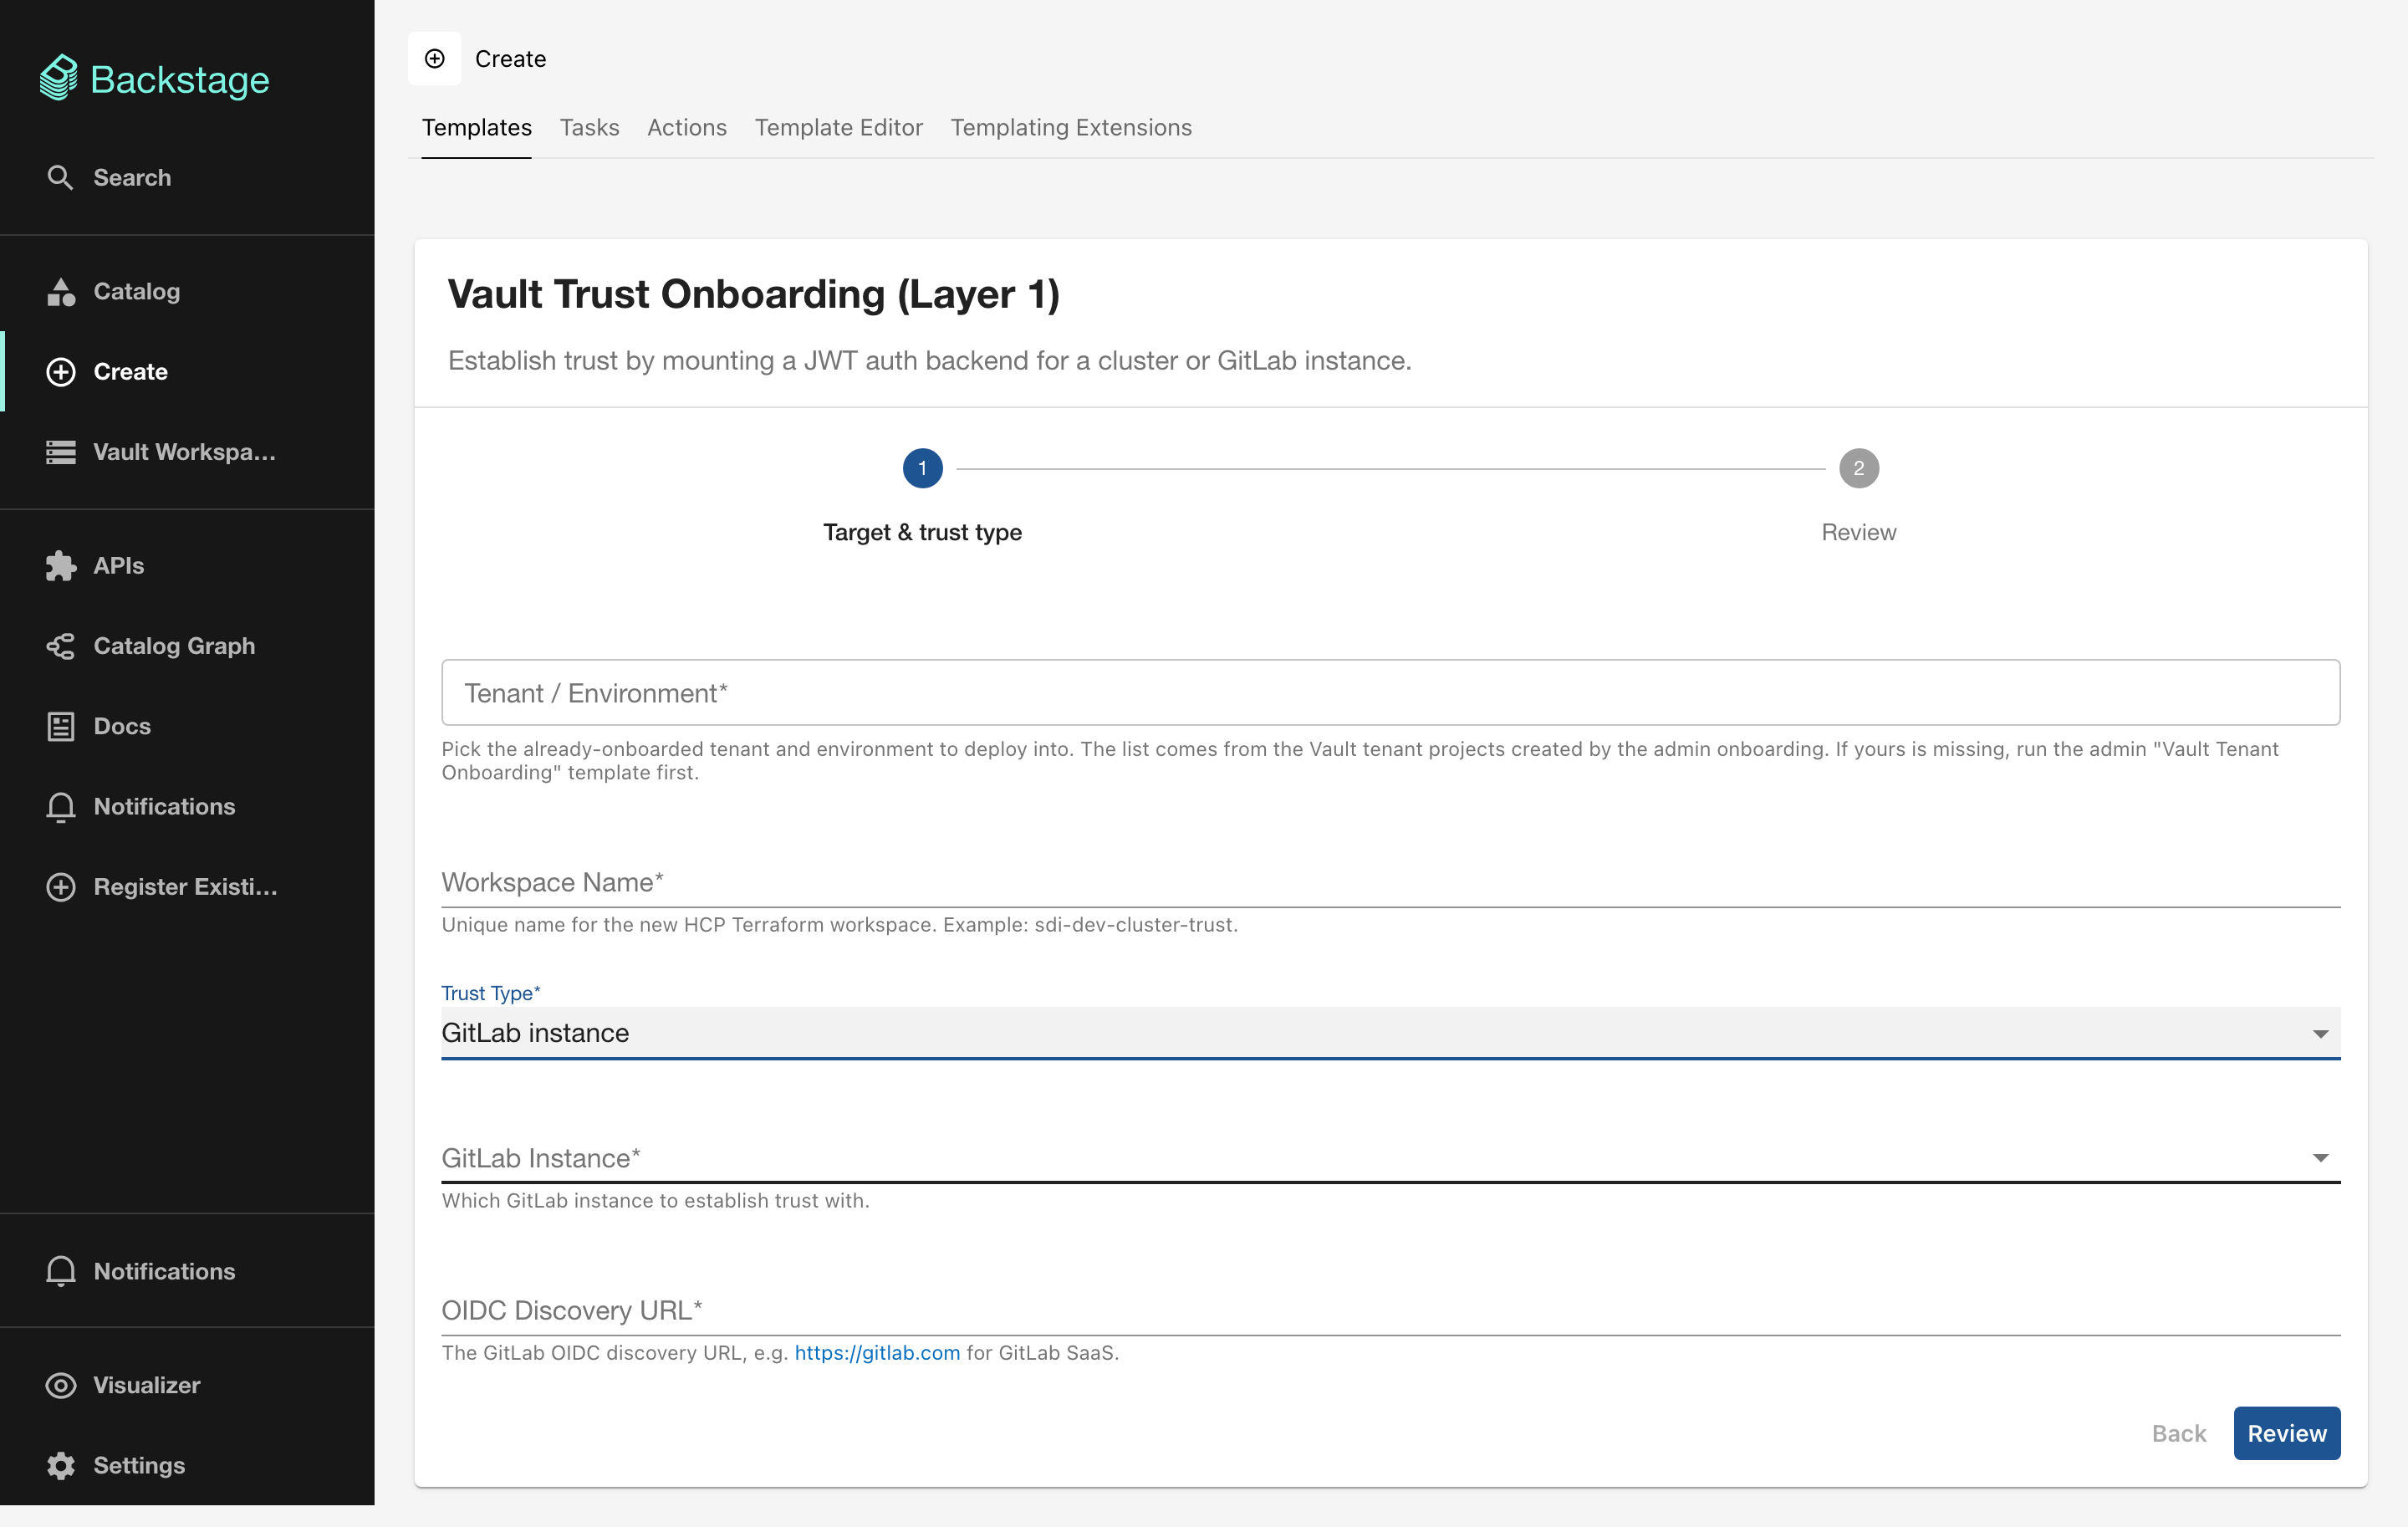2408x1527 pixels.
Task: Follow the https://gitlab.com link
Action: click(x=877, y=1353)
